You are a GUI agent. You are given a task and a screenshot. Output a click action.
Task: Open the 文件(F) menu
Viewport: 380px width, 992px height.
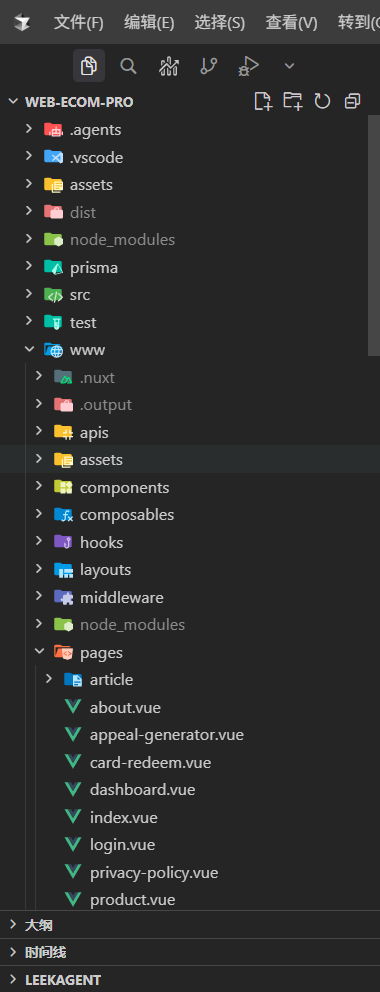(78, 23)
